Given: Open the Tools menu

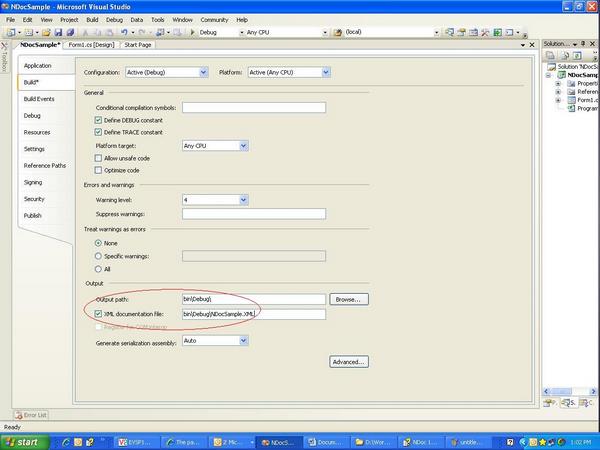Looking at the screenshot, I should 158,20.
